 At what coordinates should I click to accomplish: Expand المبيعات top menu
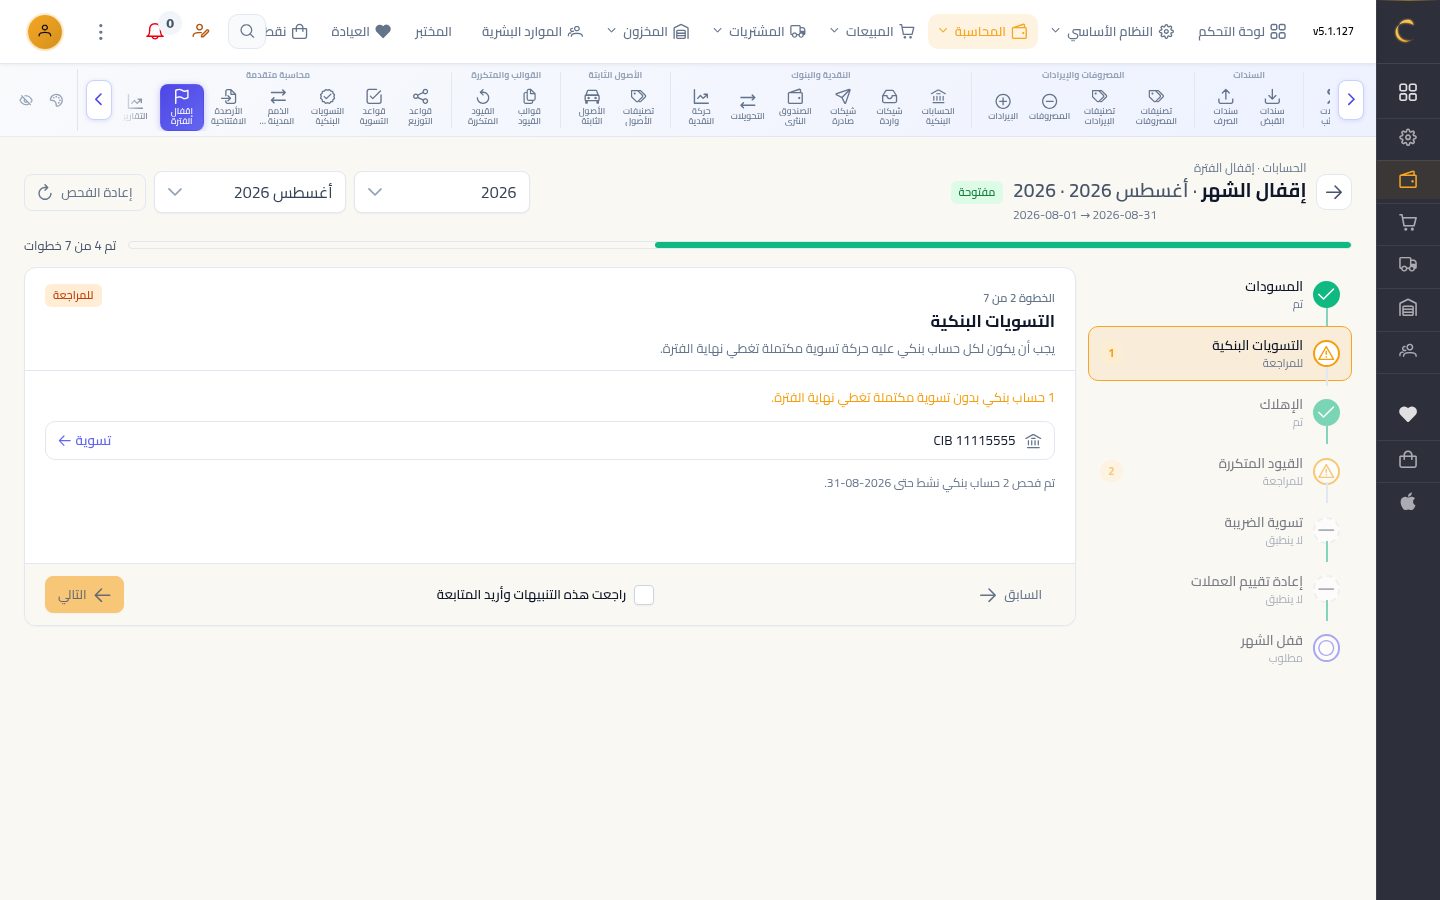tap(873, 32)
